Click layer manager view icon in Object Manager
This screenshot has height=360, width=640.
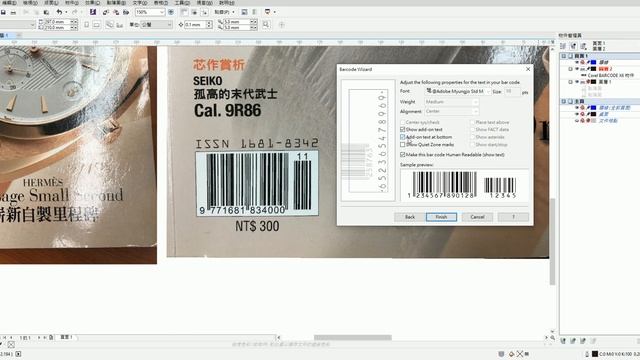[583, 46]
